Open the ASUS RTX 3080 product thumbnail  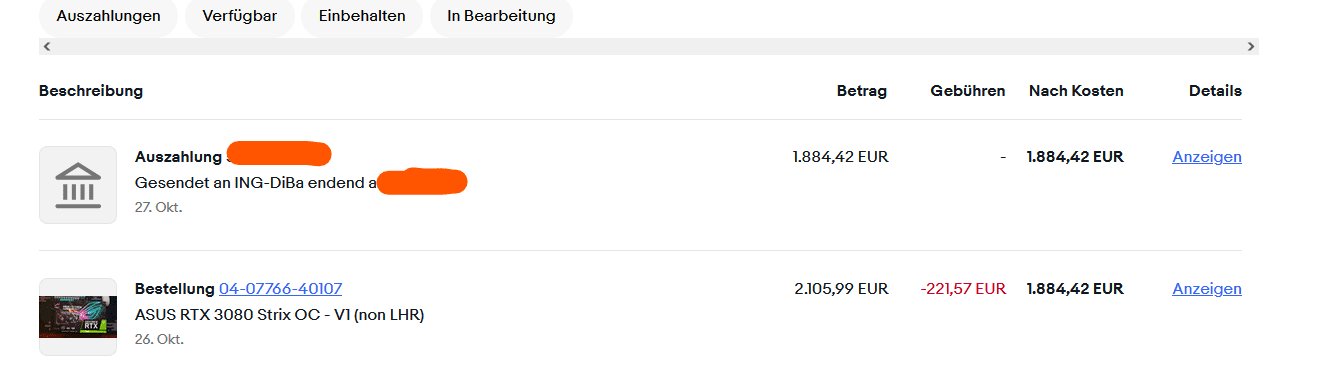click(x=78, y=317)
